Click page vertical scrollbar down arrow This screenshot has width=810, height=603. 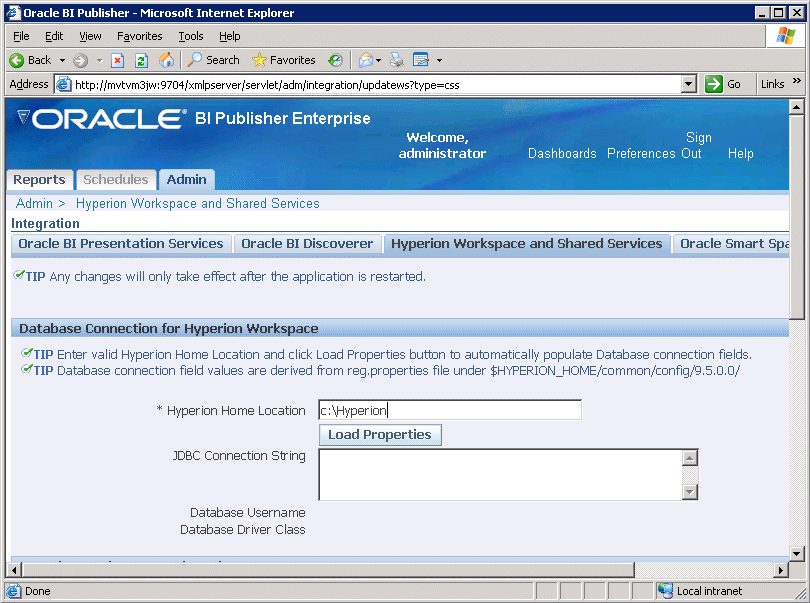(796, 554)
